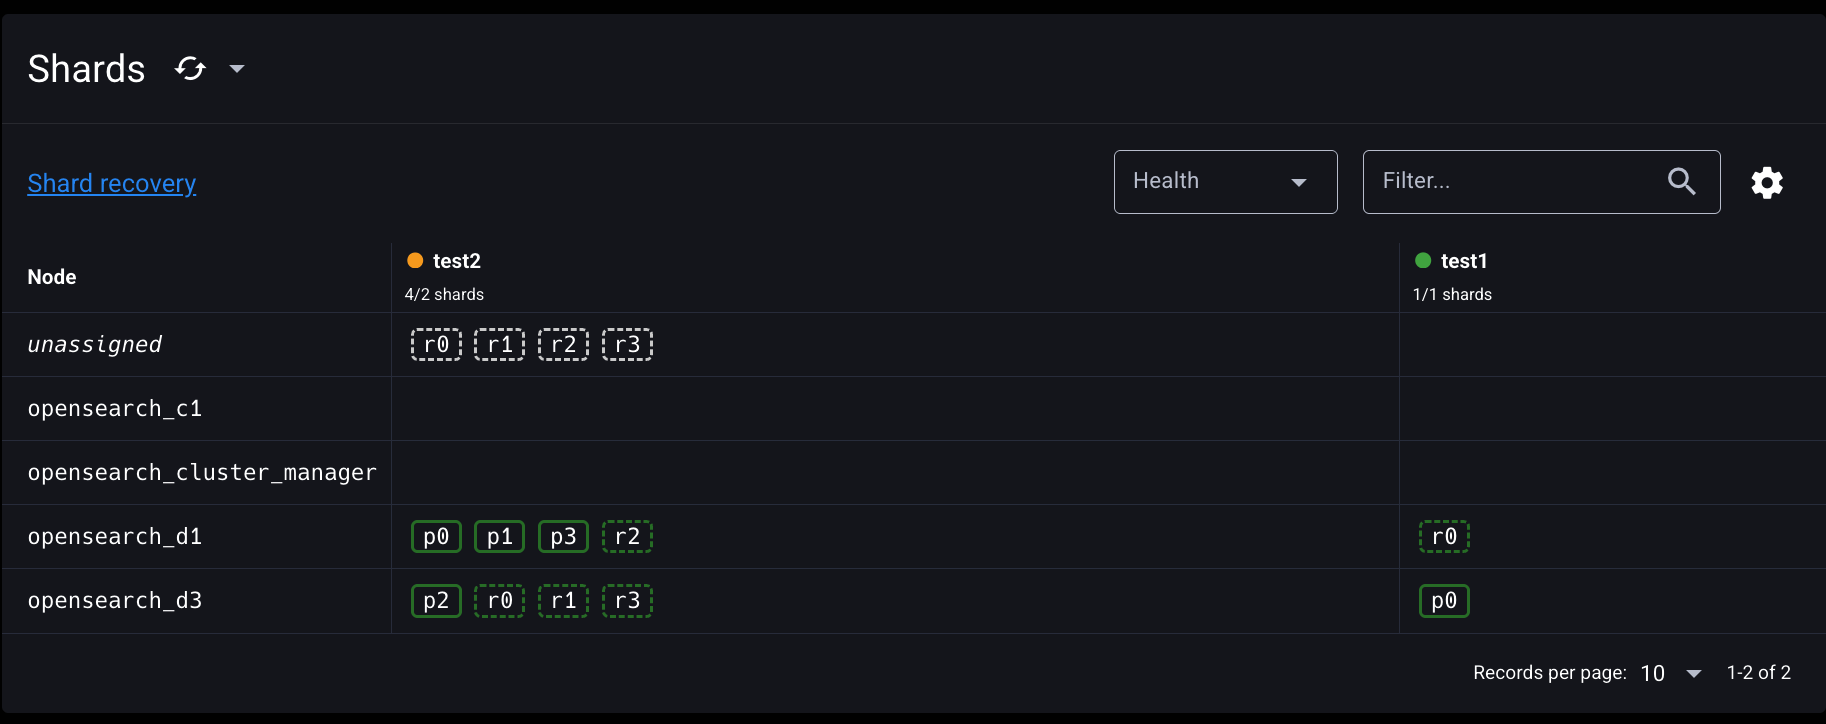Click replica shard r2 on opensearch_d1
This screenshot has height=724, width=1826.
point(627,537)
